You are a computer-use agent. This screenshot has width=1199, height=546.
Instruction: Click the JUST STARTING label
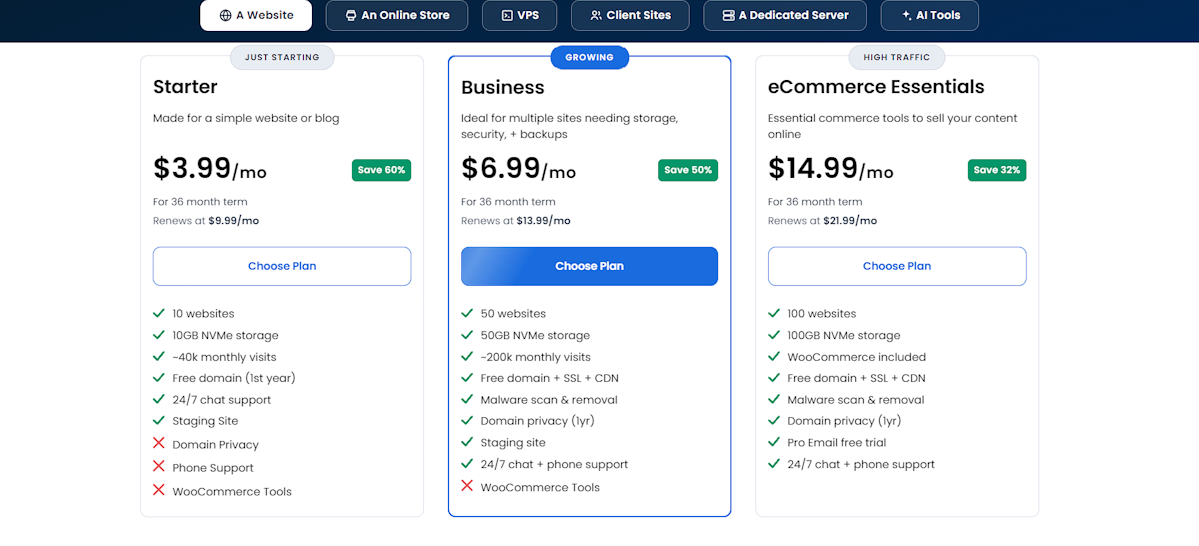(x=282, y=57)
